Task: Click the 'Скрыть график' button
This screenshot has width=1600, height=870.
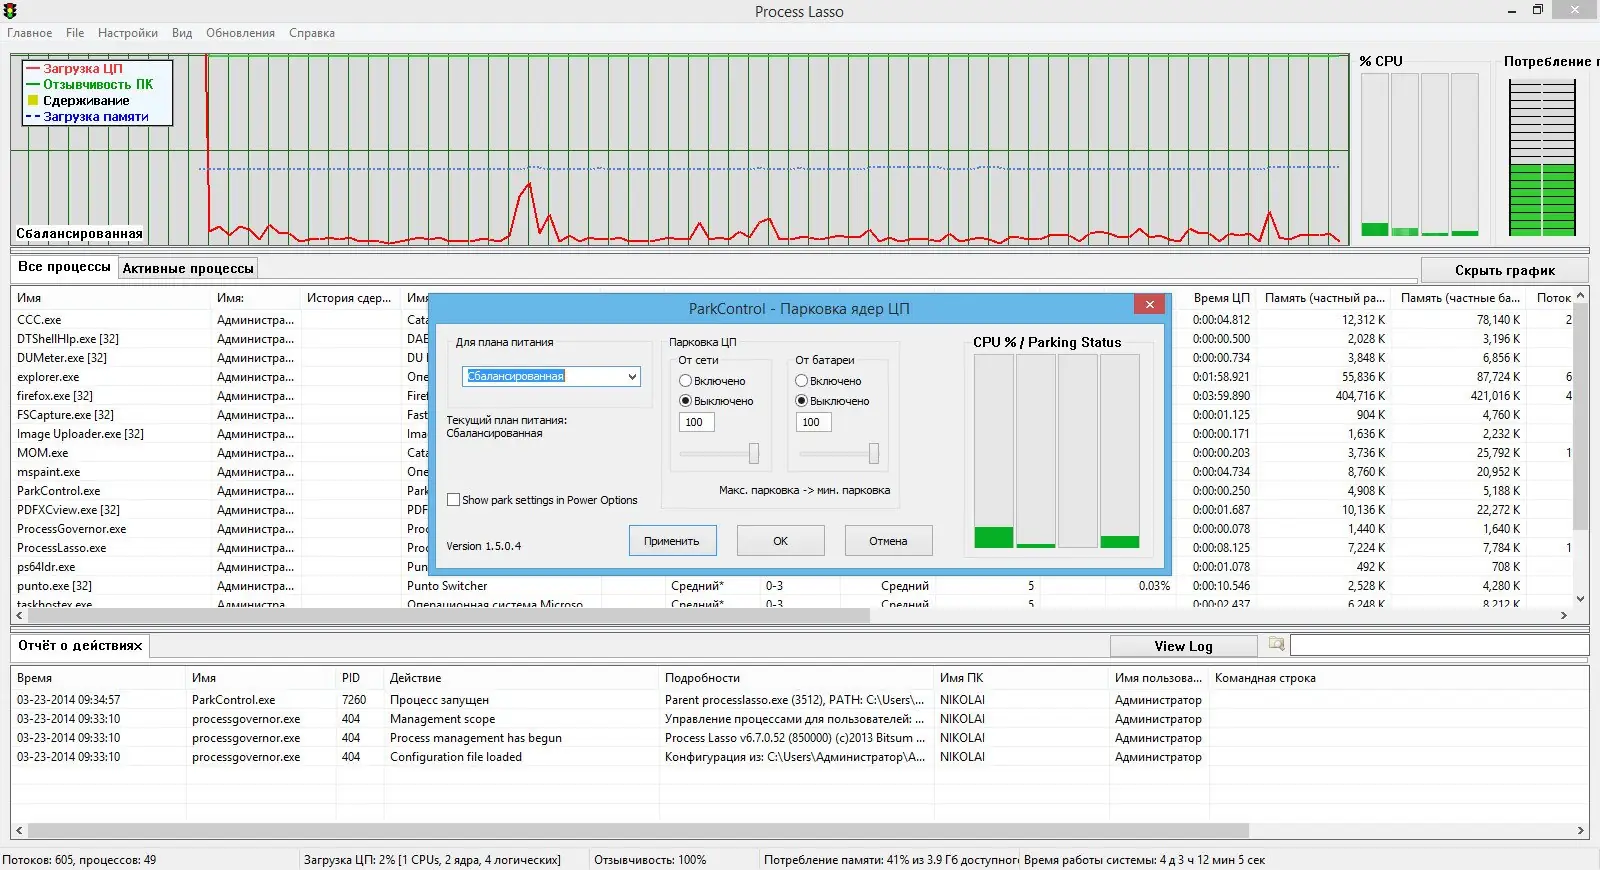Action: tap(1504, 270)
